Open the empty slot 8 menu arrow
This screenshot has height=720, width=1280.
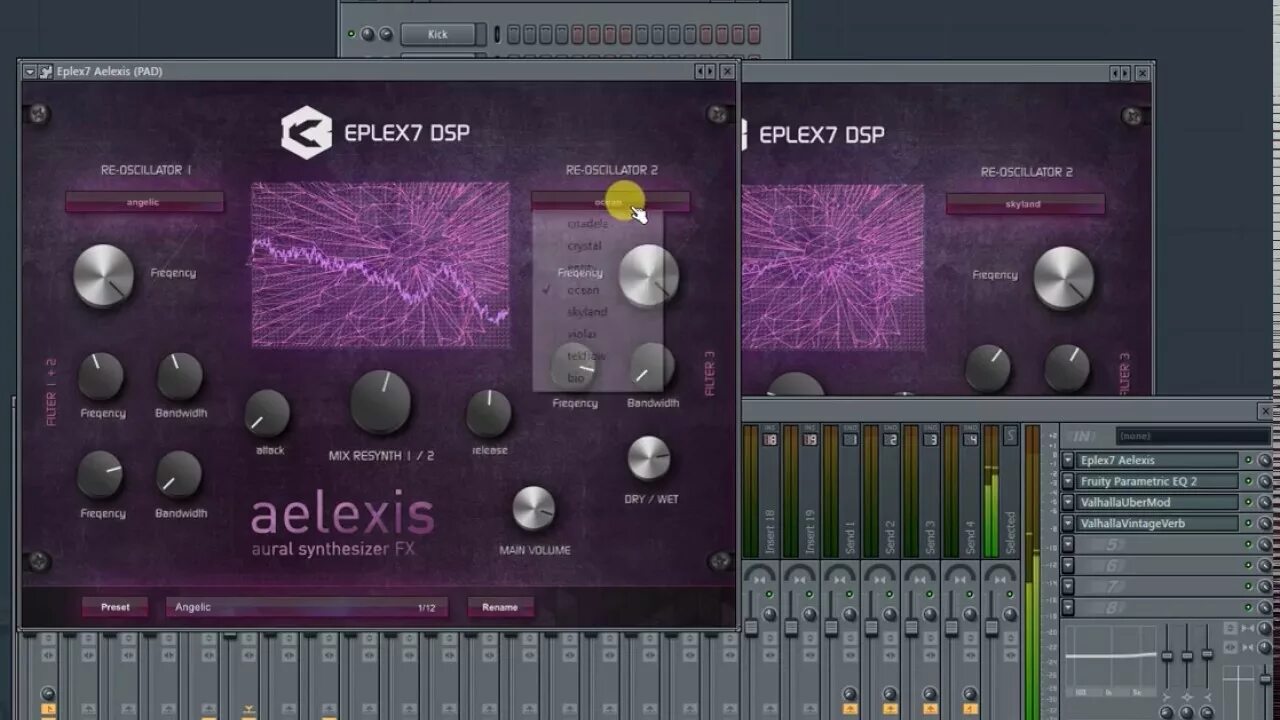coord(1068,608)
